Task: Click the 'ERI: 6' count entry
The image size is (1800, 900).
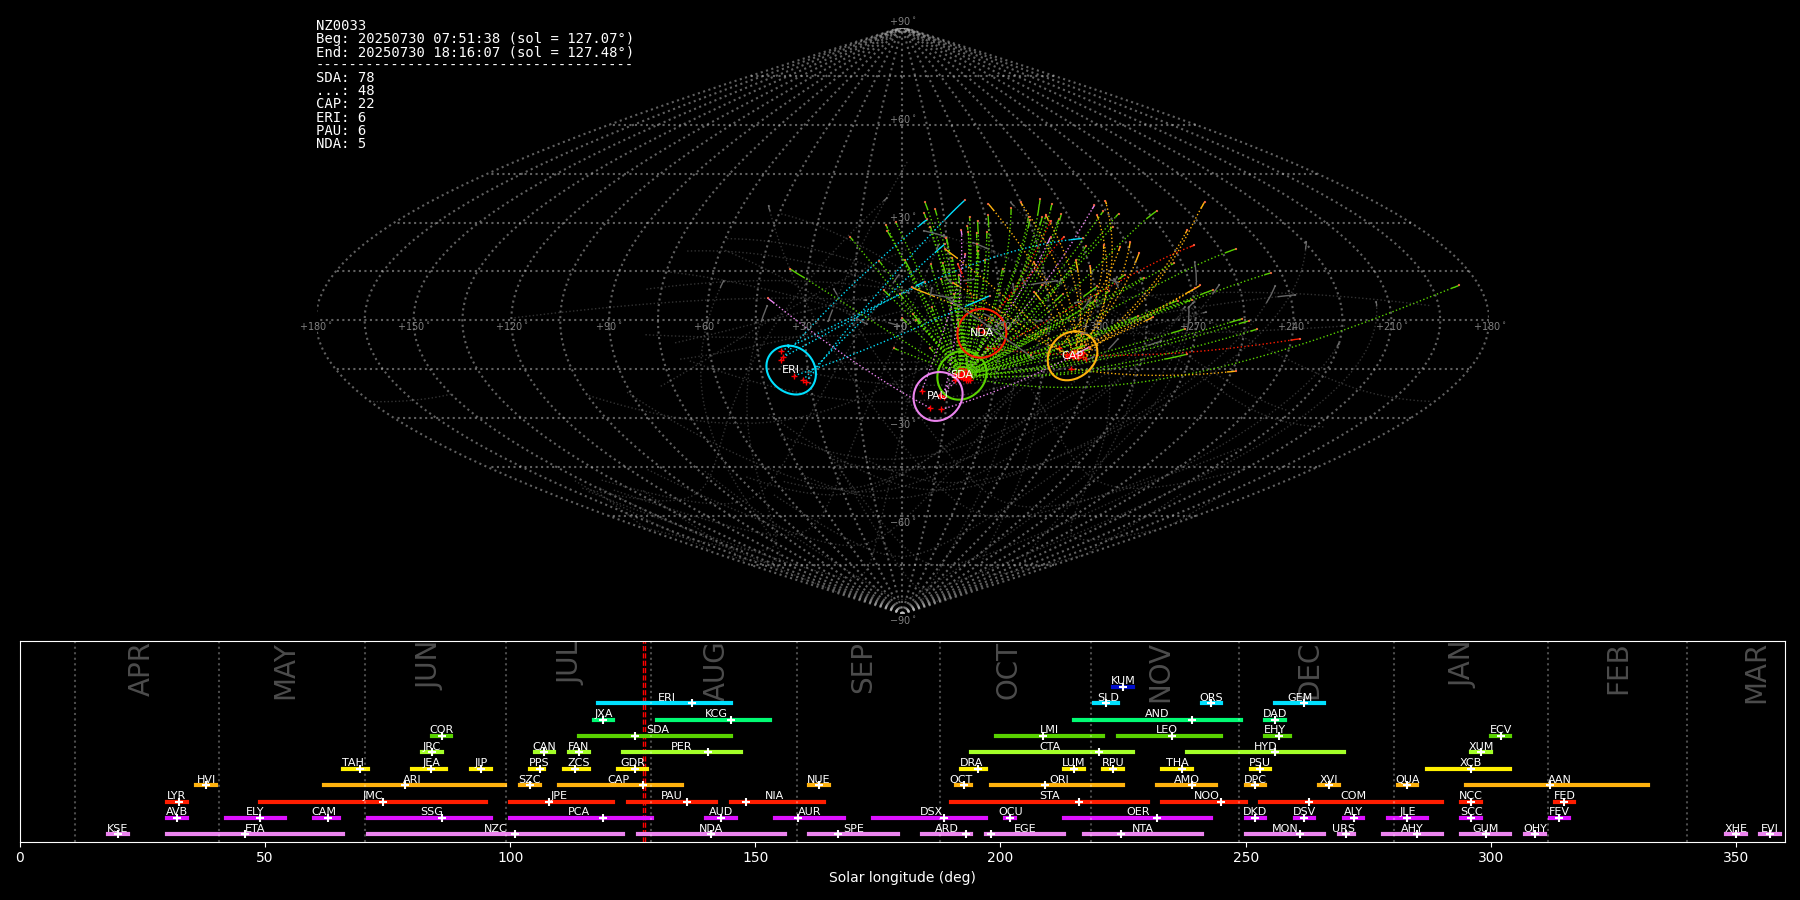Action: coord(341,117)
